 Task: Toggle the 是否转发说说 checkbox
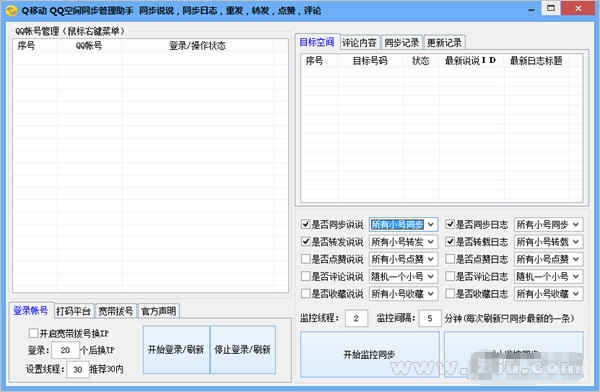(x=305, y=242)
